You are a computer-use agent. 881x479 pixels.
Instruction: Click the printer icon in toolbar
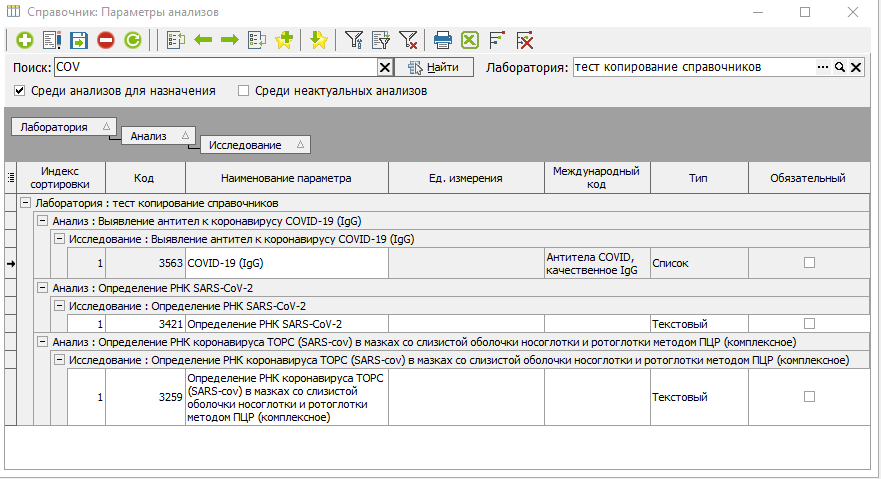(x=443, y=41)
